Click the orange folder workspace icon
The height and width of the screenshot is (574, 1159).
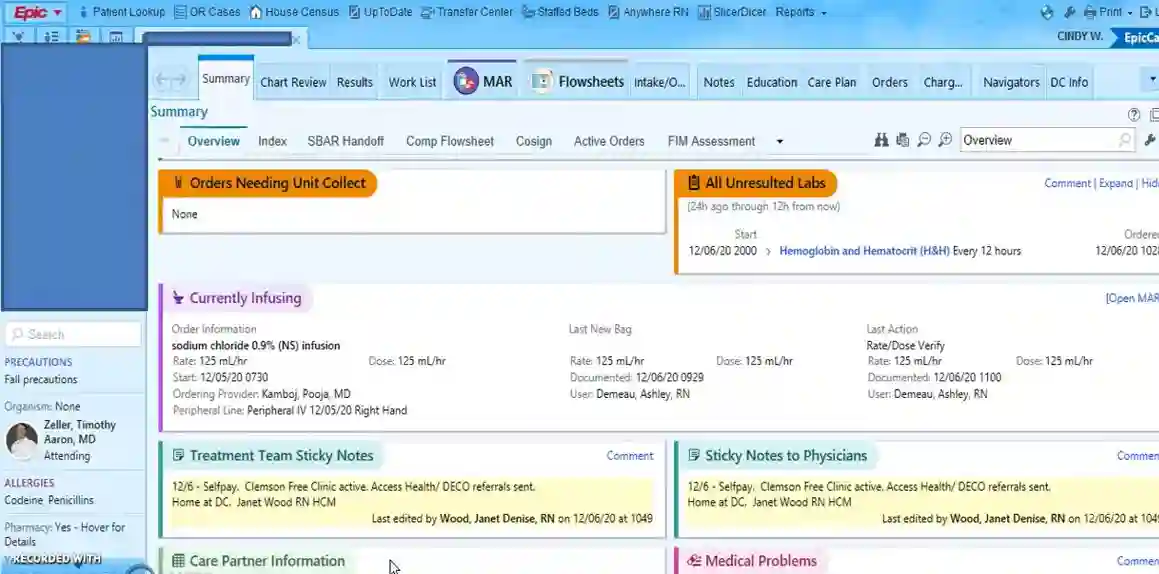[x=84, y=37]
